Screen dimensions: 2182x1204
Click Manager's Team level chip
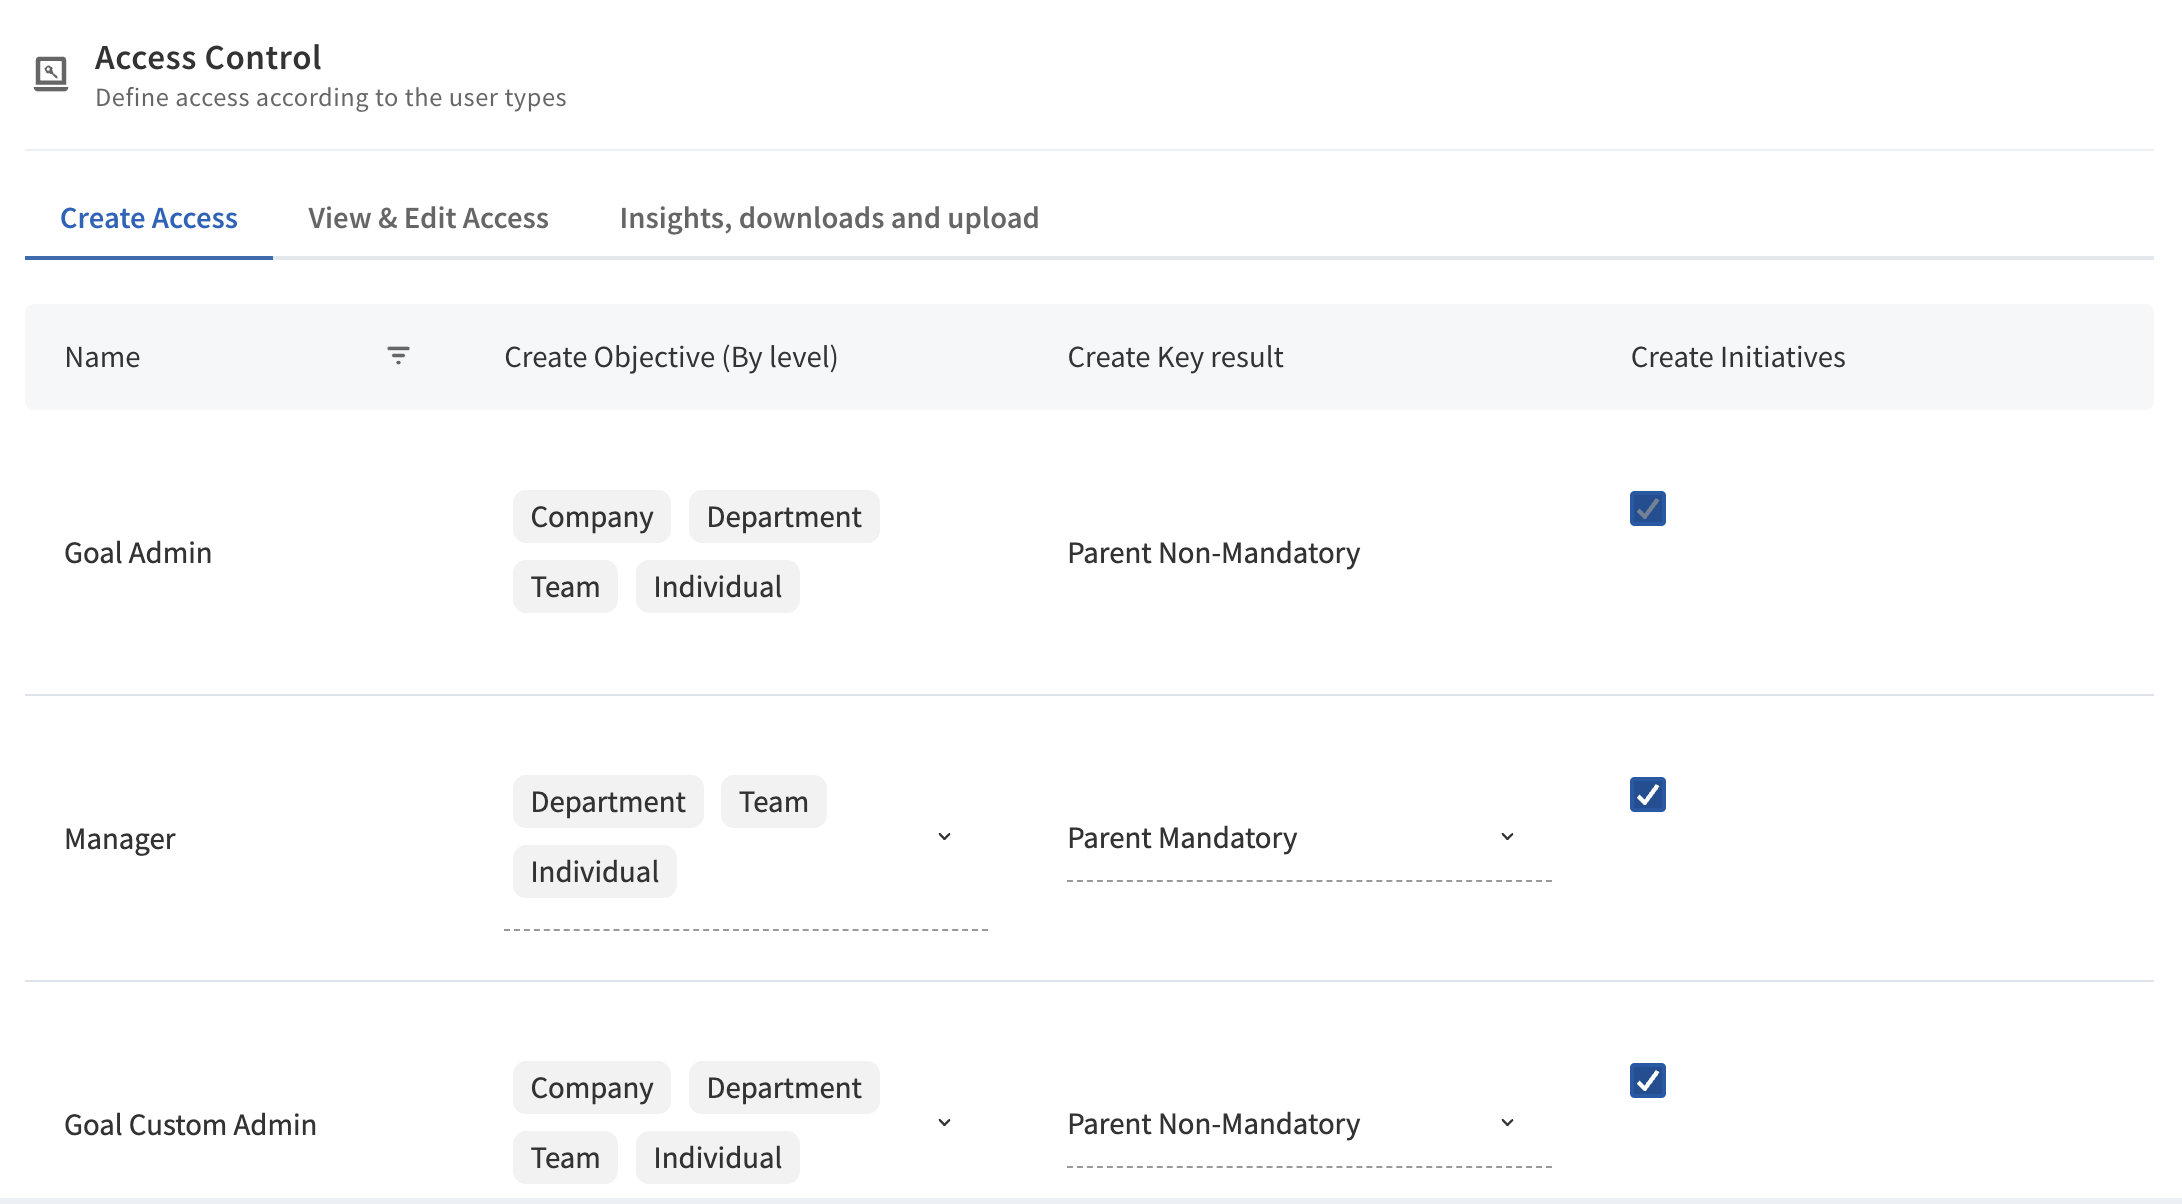coord(773,802)
